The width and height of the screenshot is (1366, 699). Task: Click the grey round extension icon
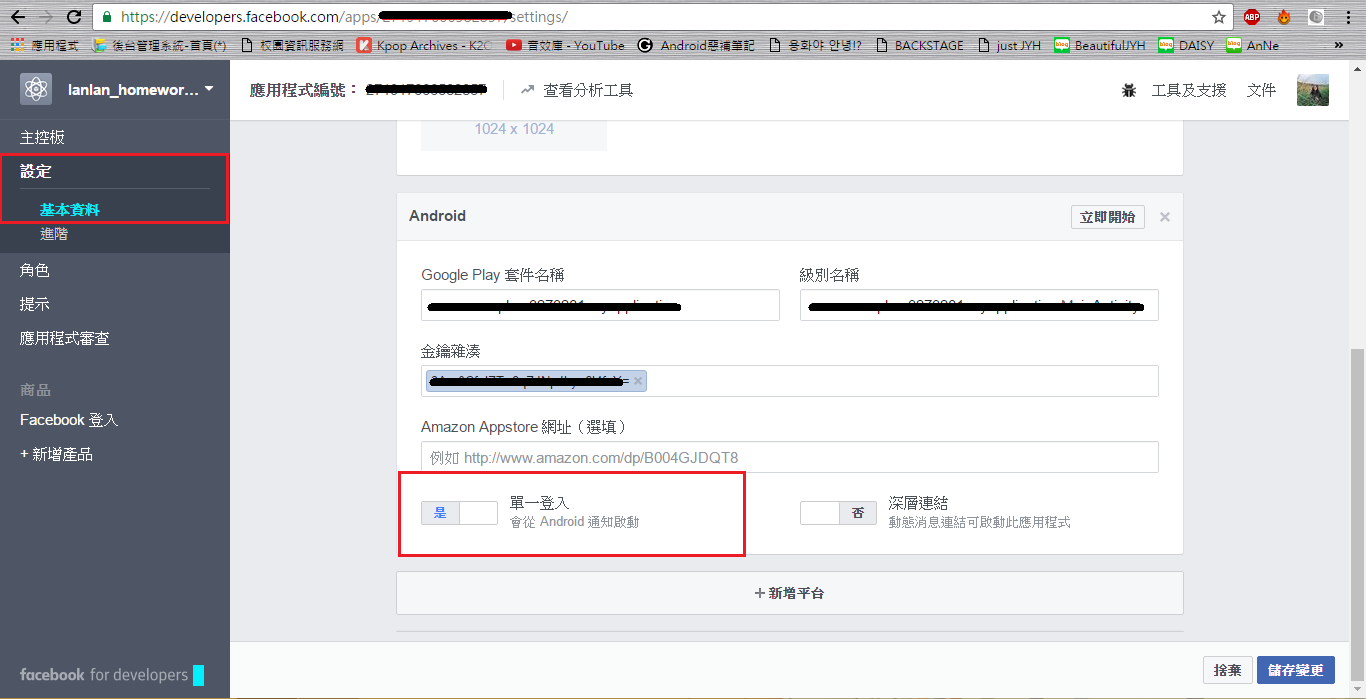click(x=1316, y=17)
